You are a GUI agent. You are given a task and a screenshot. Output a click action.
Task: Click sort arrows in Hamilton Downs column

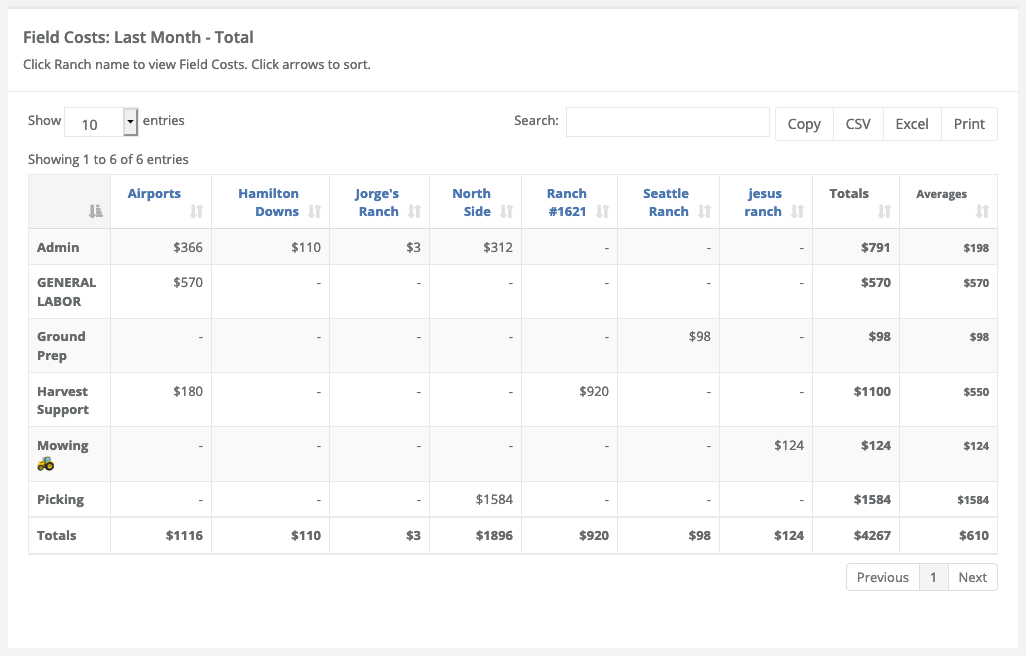tap(315, 211)
